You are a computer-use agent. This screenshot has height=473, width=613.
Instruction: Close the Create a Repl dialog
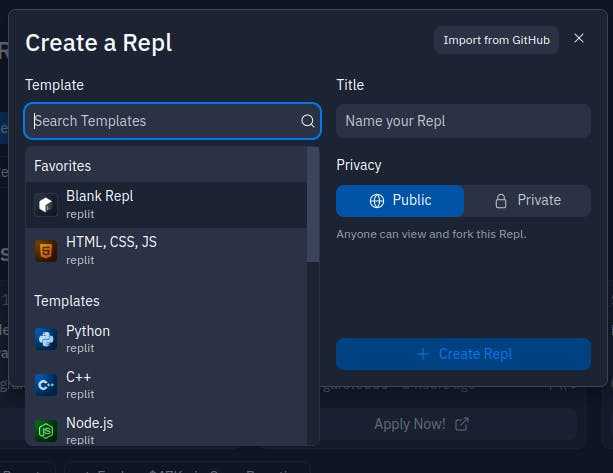pyautogui.click(x=579, y=38)
